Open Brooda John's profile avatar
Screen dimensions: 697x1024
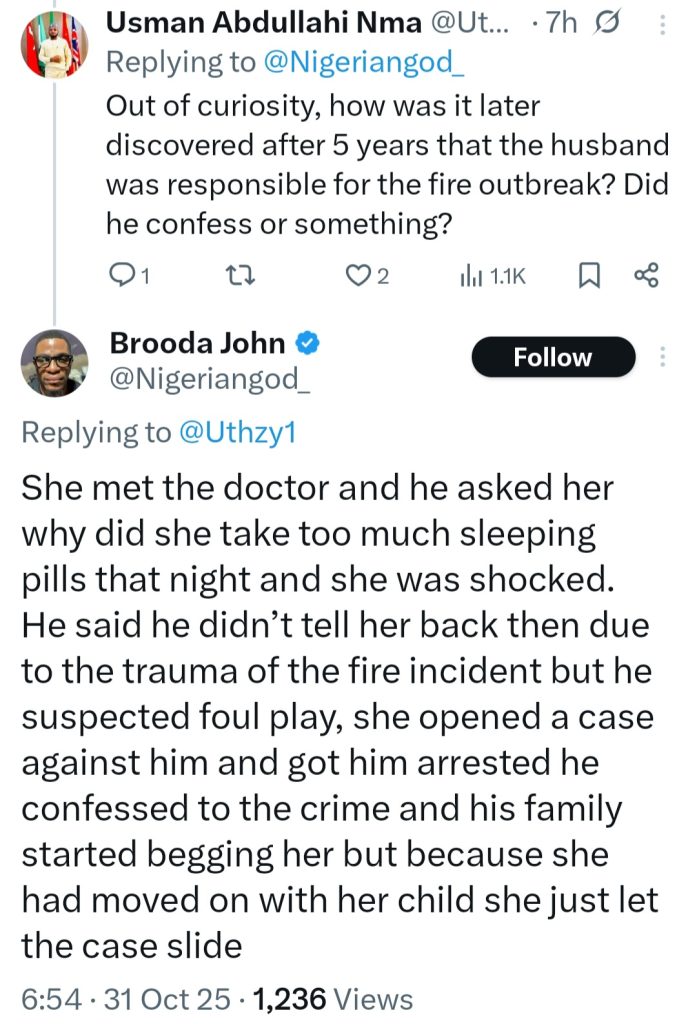54,362
